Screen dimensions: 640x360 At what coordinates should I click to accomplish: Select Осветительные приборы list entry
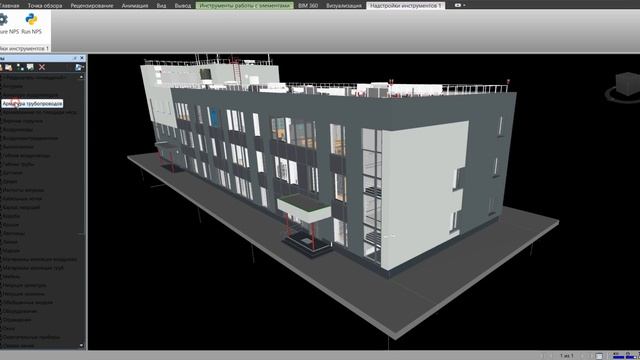(x=31, y=337)
